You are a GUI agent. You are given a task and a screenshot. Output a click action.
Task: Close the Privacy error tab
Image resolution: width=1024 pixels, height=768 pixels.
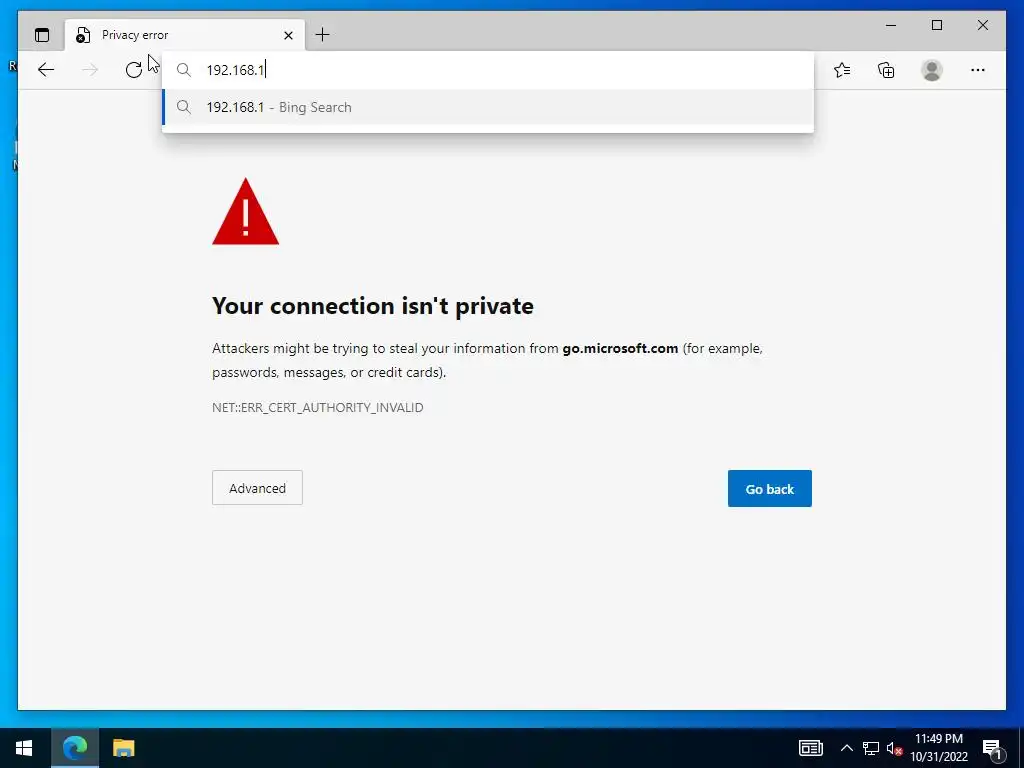[288, 35]
